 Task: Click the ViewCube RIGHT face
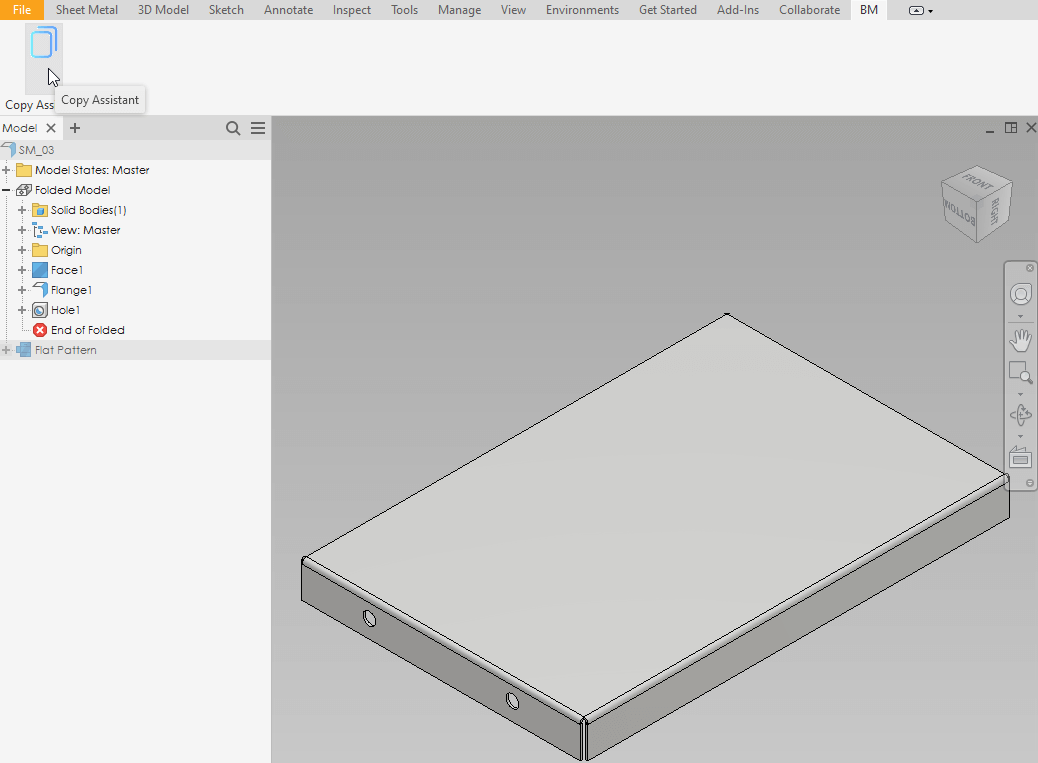click(995, 210)
